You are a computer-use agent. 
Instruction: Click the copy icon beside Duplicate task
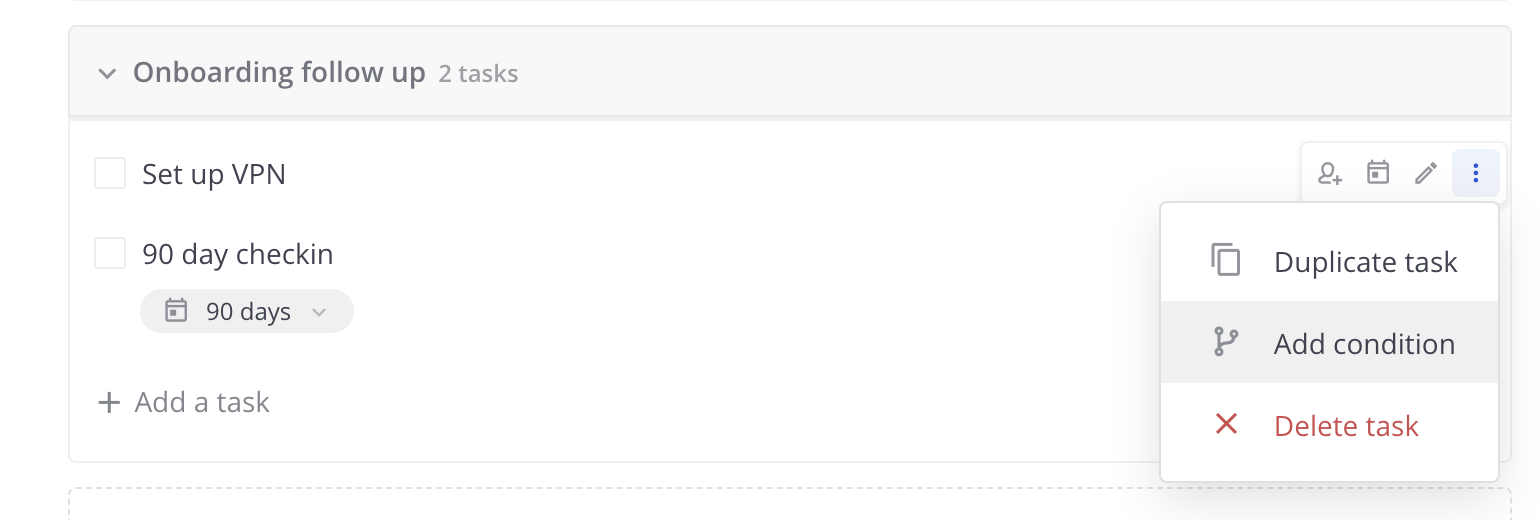click(1226, 260)
